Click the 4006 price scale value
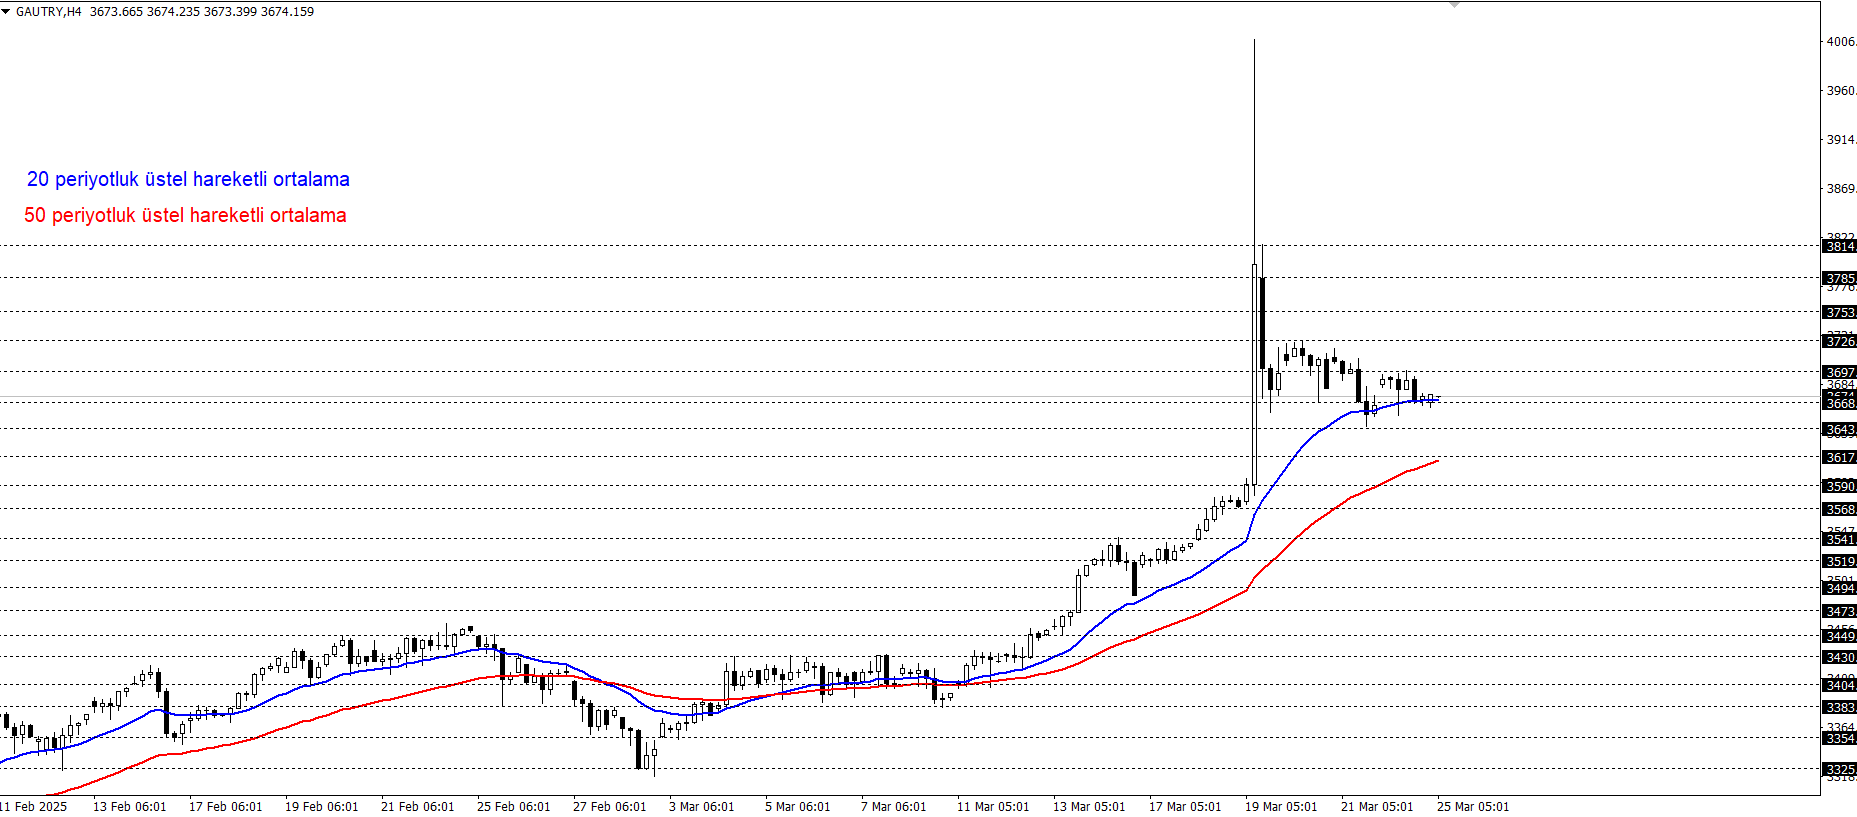 coord(1841,42)
